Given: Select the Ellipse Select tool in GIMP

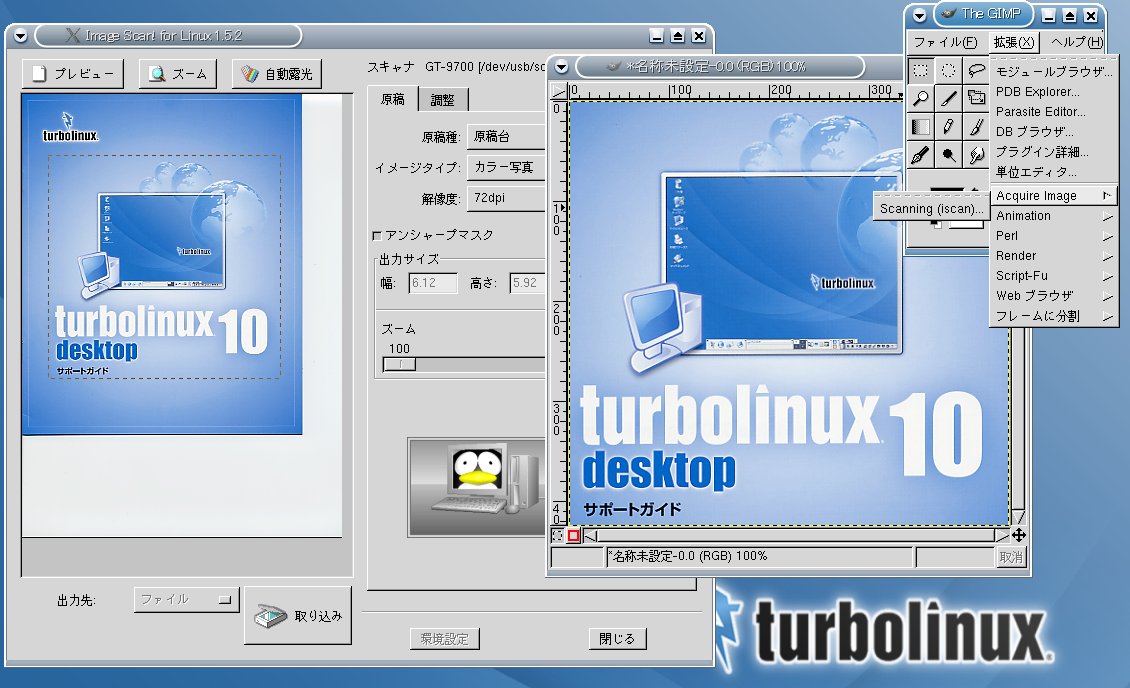Looking at the screenshot, I should click(948, 71).
